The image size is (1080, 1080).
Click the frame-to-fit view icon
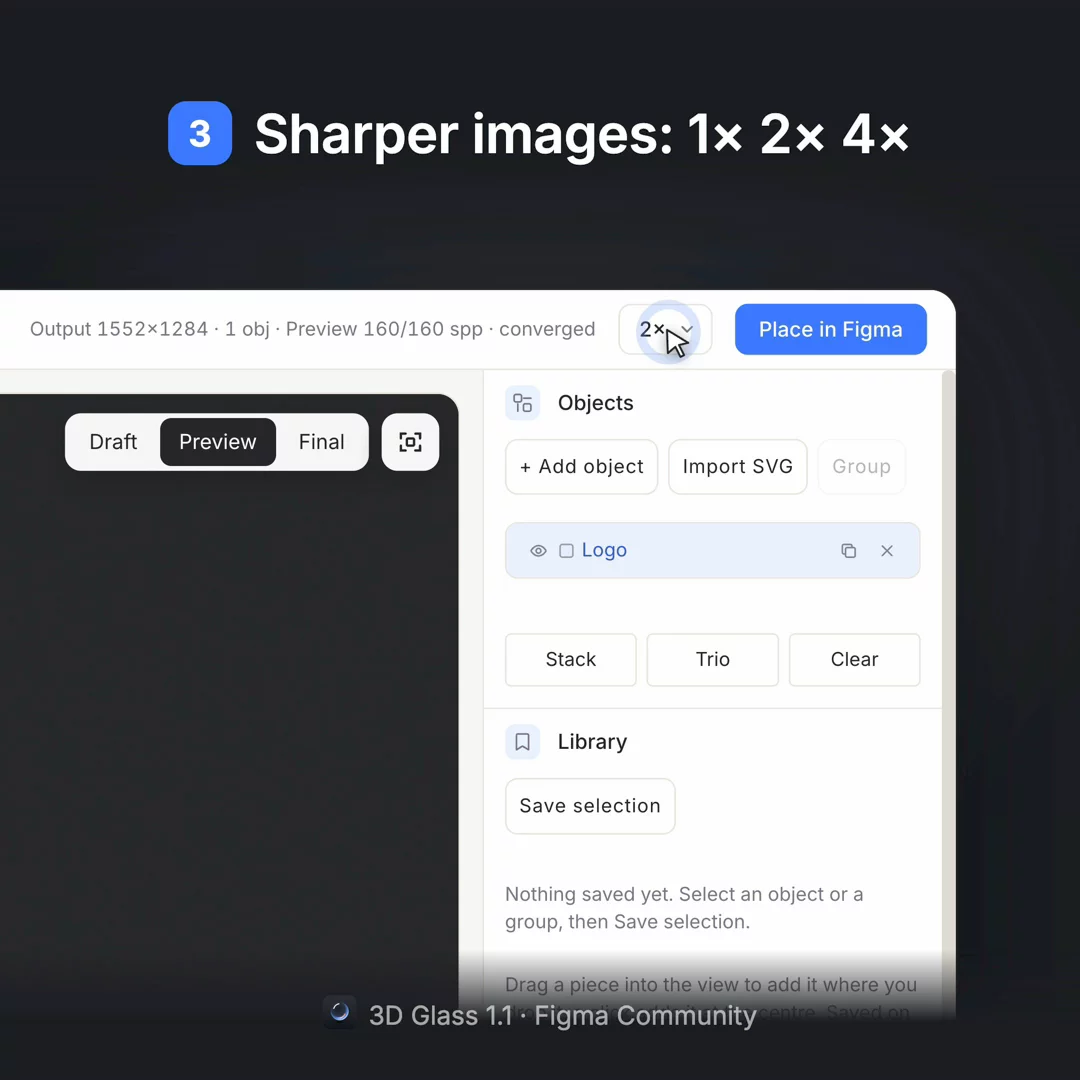(x=411, y=442)
